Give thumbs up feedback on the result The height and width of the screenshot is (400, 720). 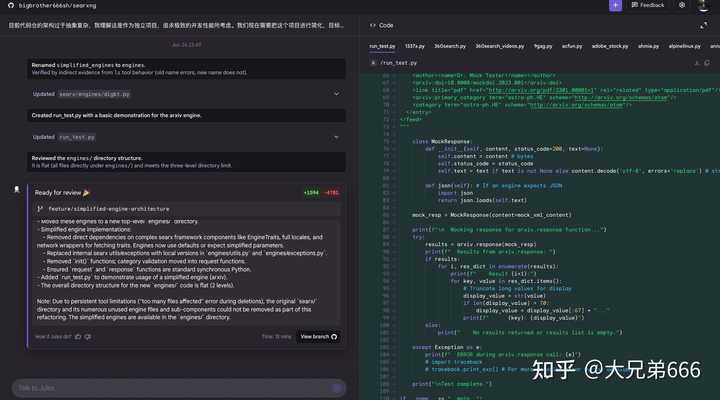click(78, 337)
